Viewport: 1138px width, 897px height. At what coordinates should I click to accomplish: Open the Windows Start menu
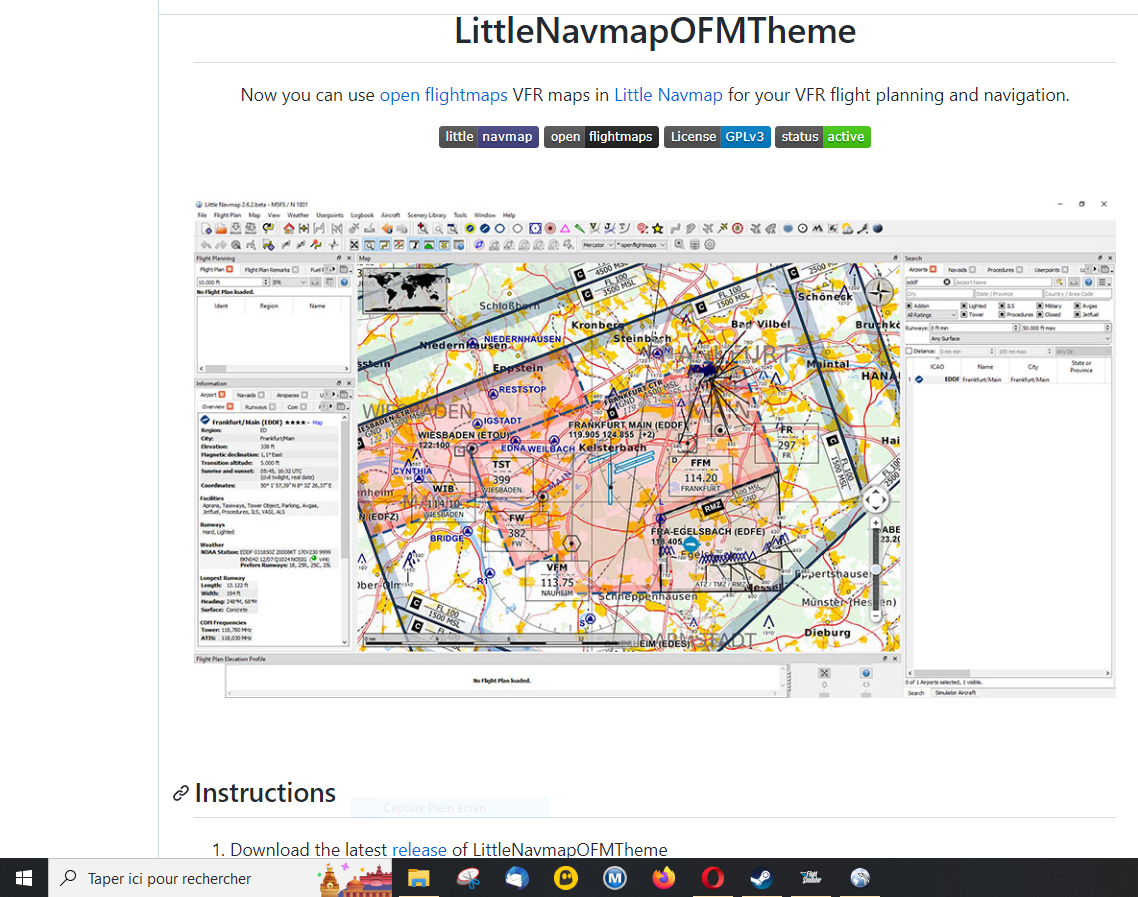23,878
